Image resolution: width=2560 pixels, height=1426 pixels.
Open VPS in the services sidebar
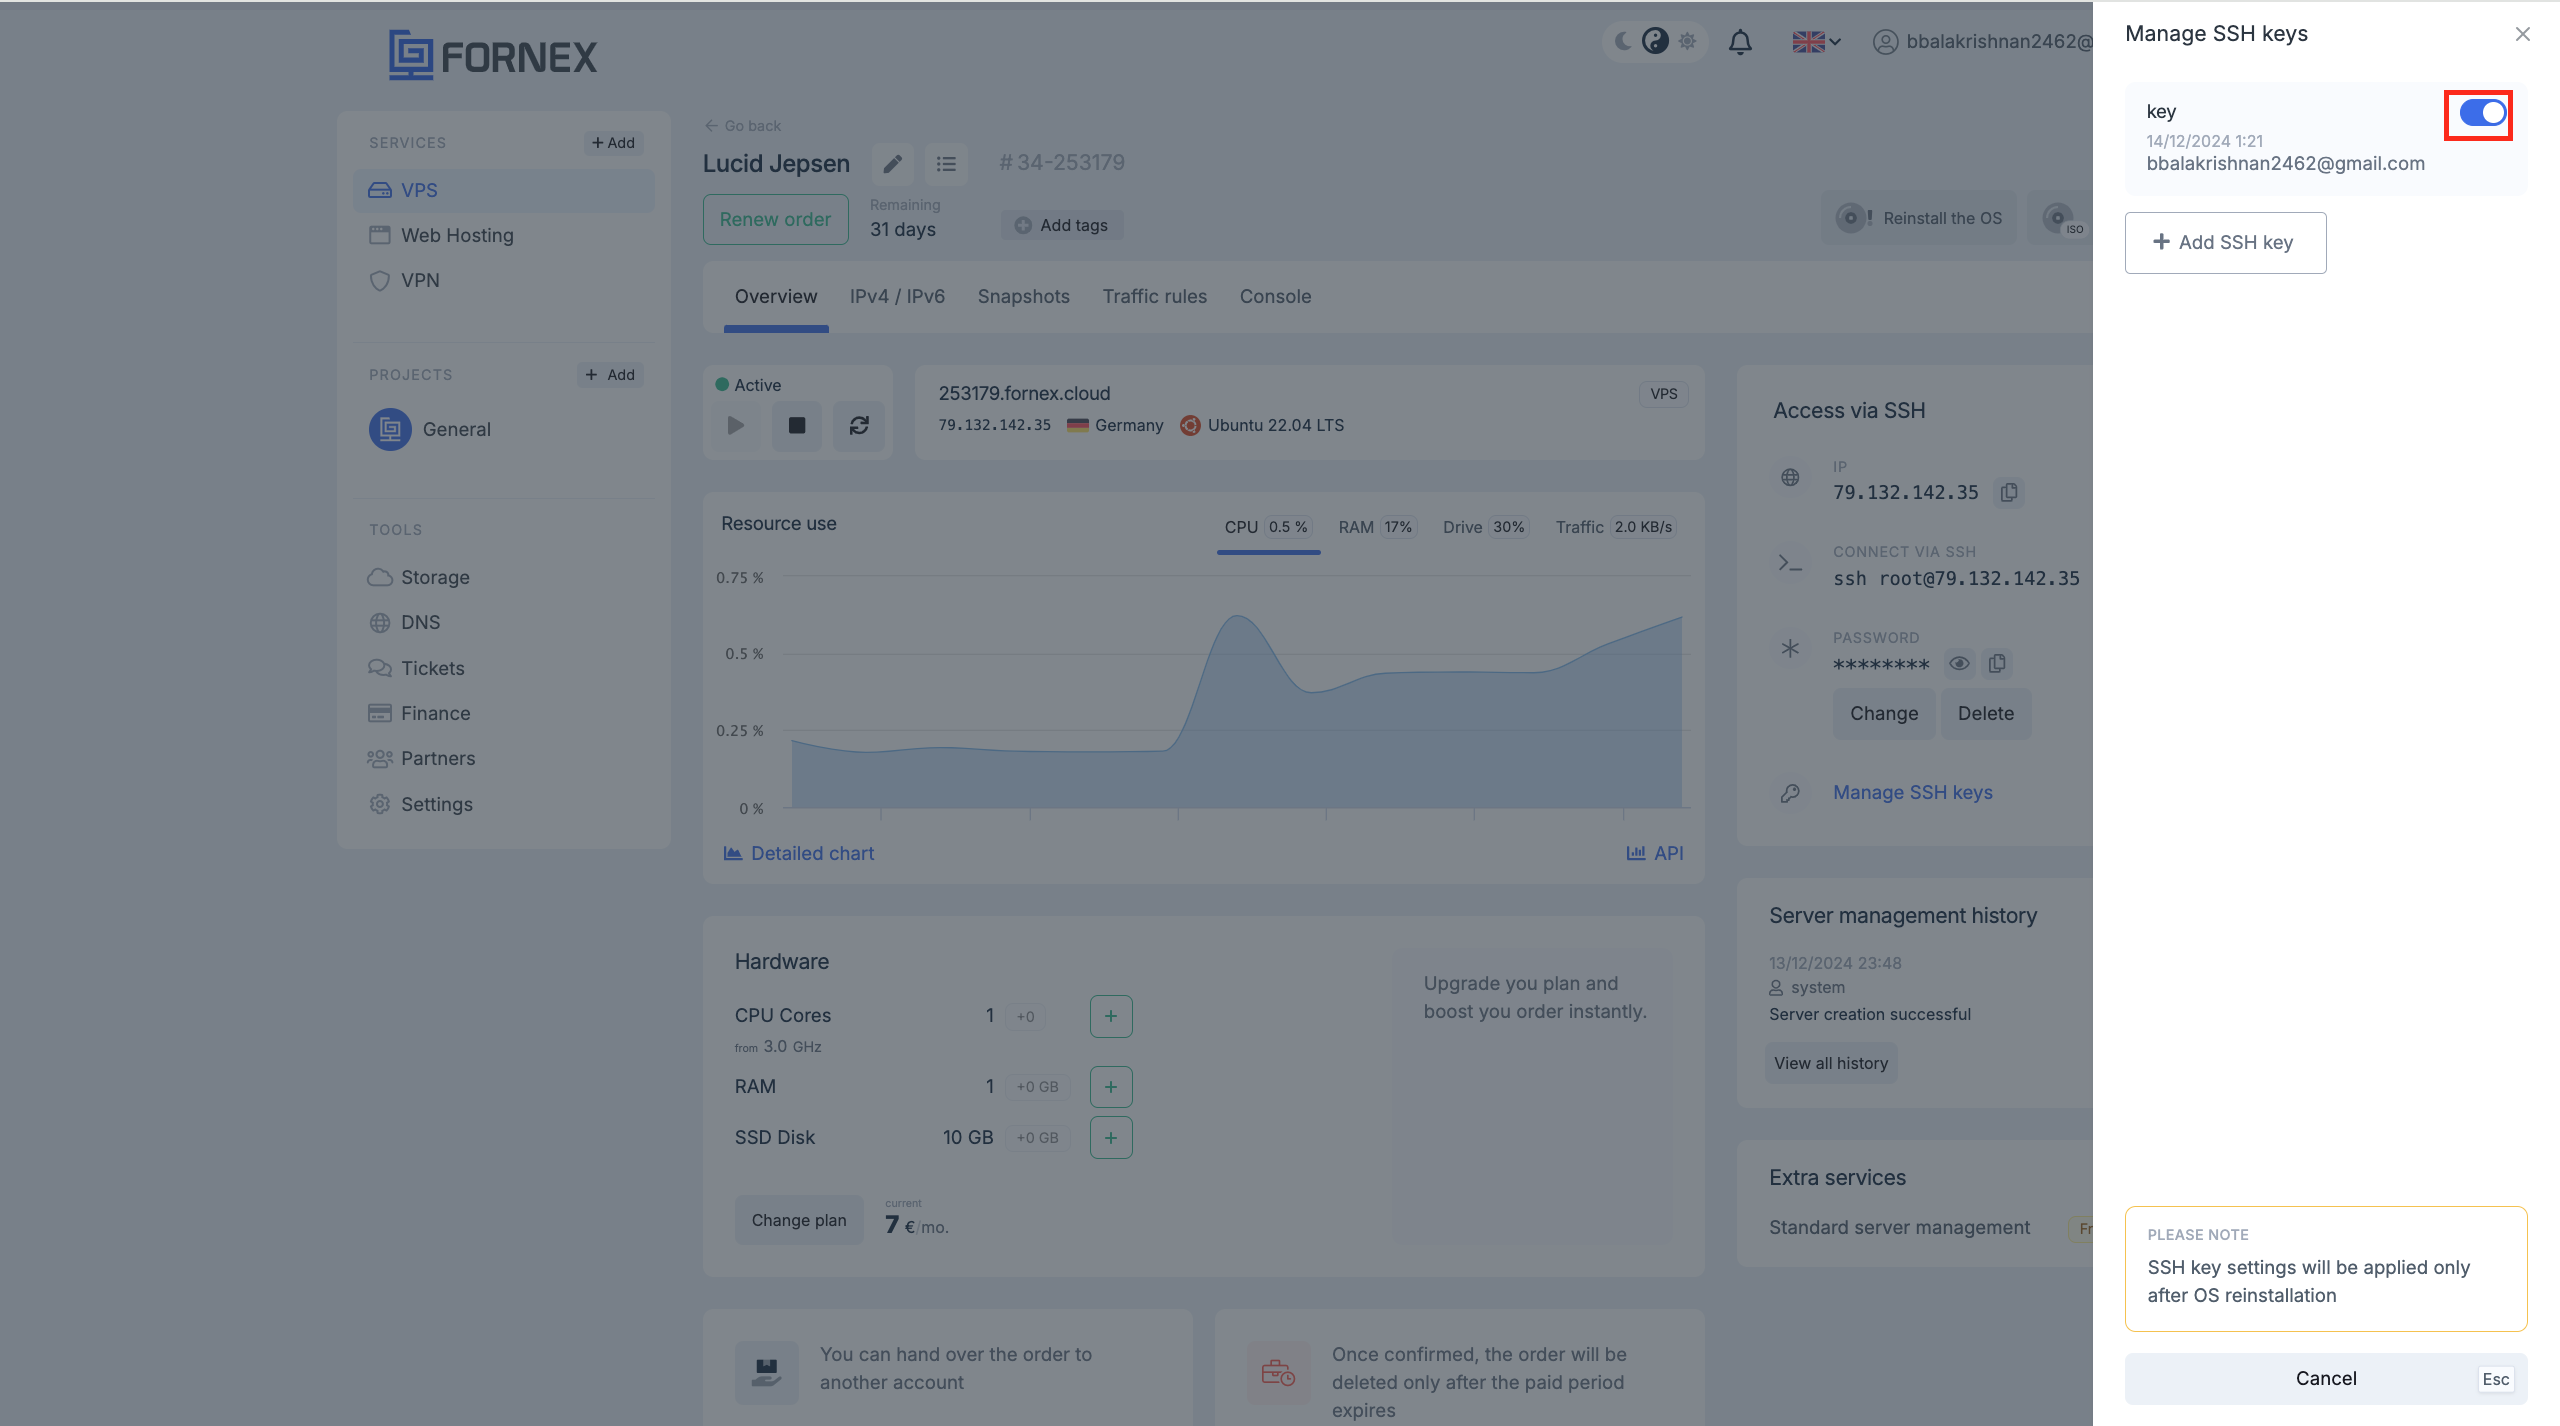[503, 190]
